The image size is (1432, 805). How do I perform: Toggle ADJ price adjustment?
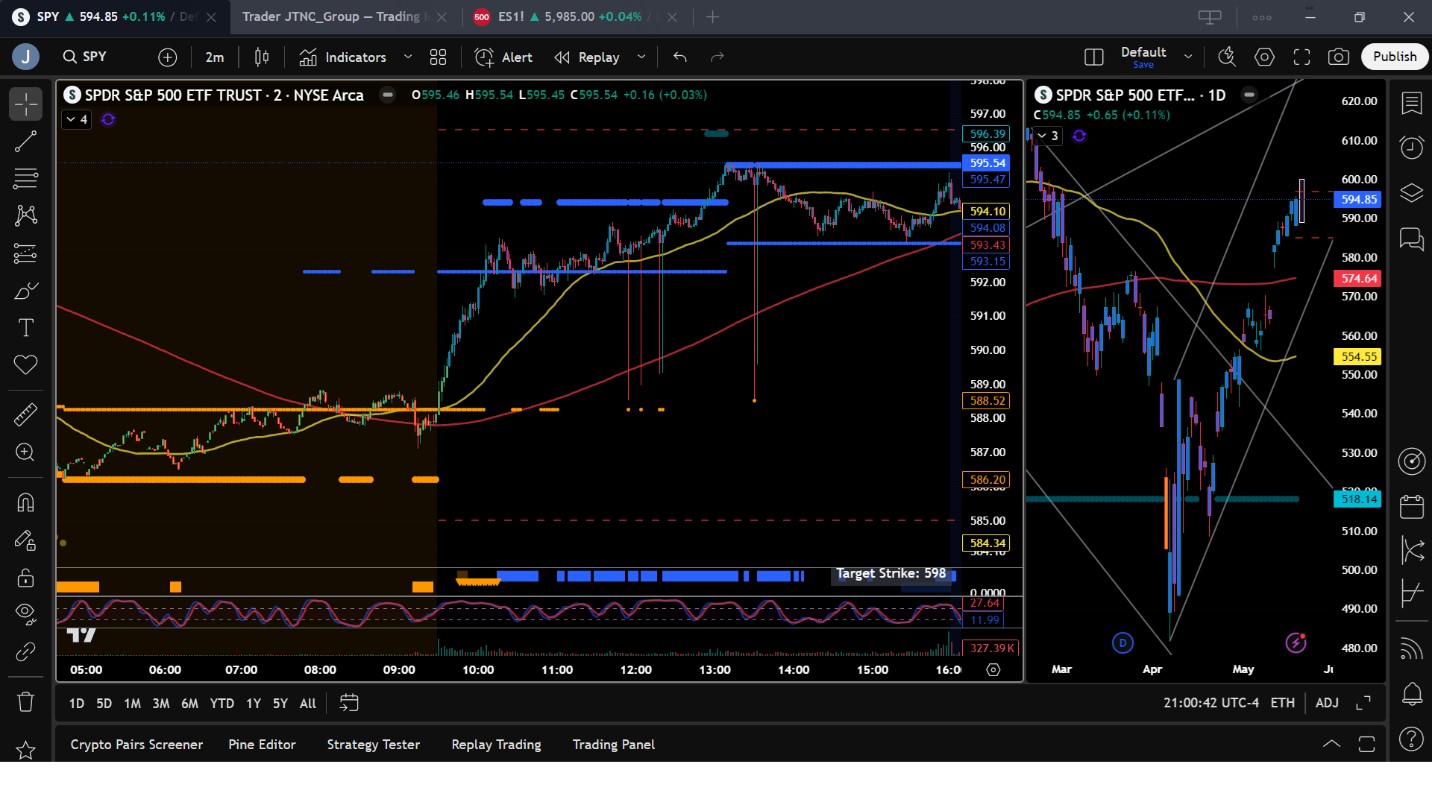[1327, 703]
